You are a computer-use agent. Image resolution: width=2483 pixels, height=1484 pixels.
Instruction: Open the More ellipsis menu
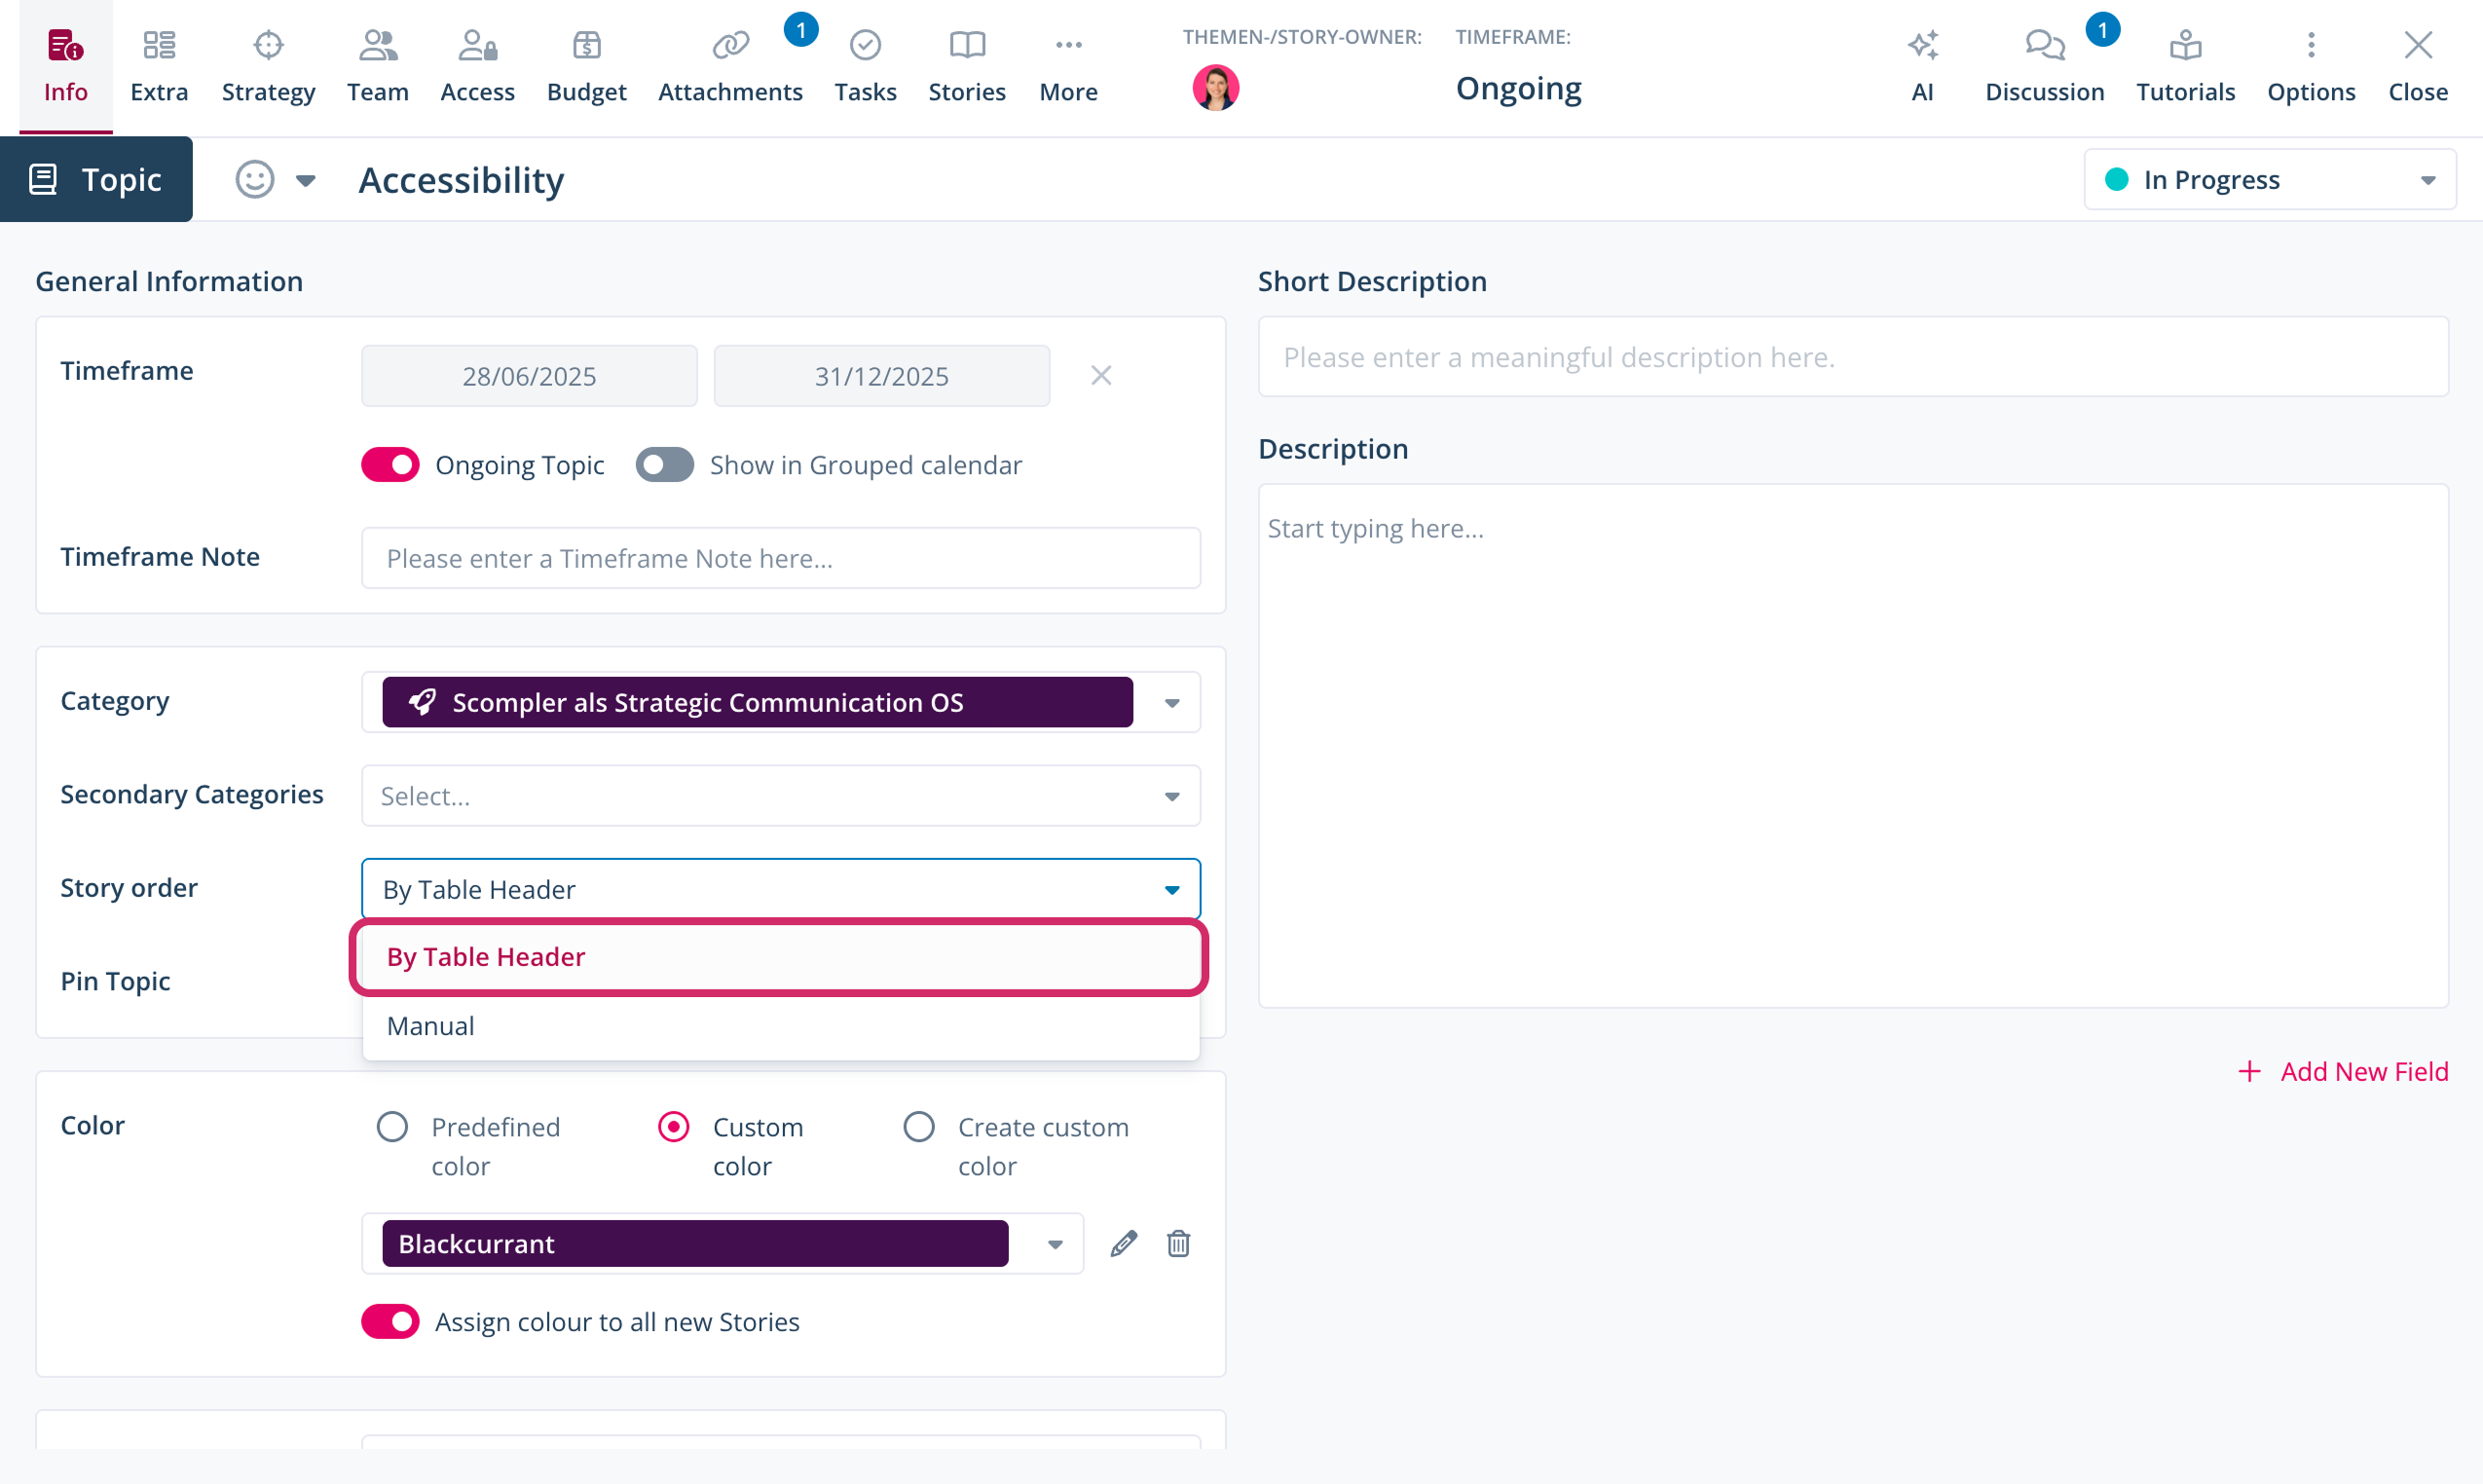(1068, 45)
